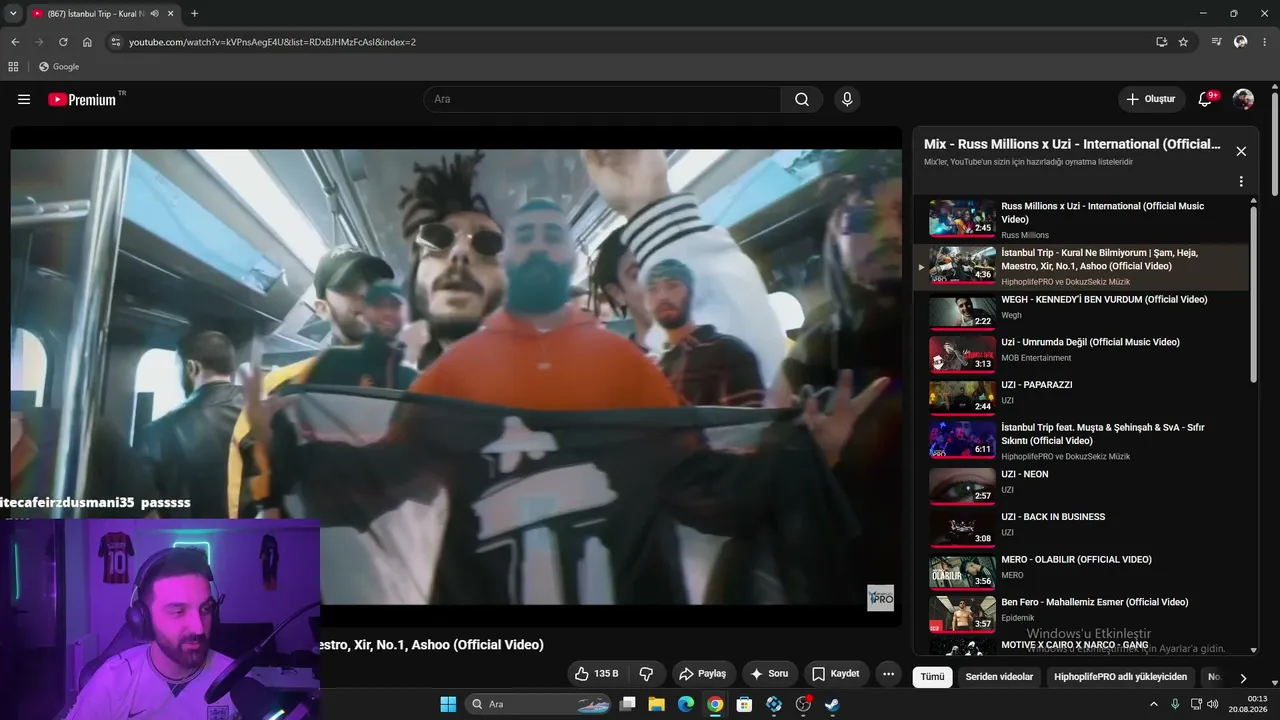1280x720 pixels.
Task: Play UZI - PAPARAZZI from playlist
Action: click(1084, 396)
